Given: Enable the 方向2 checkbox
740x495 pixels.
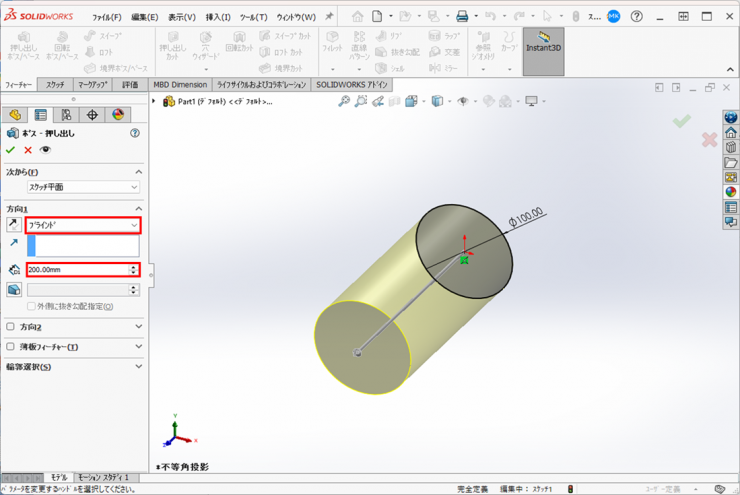Looking at the screenshot, I should point(11,327).
